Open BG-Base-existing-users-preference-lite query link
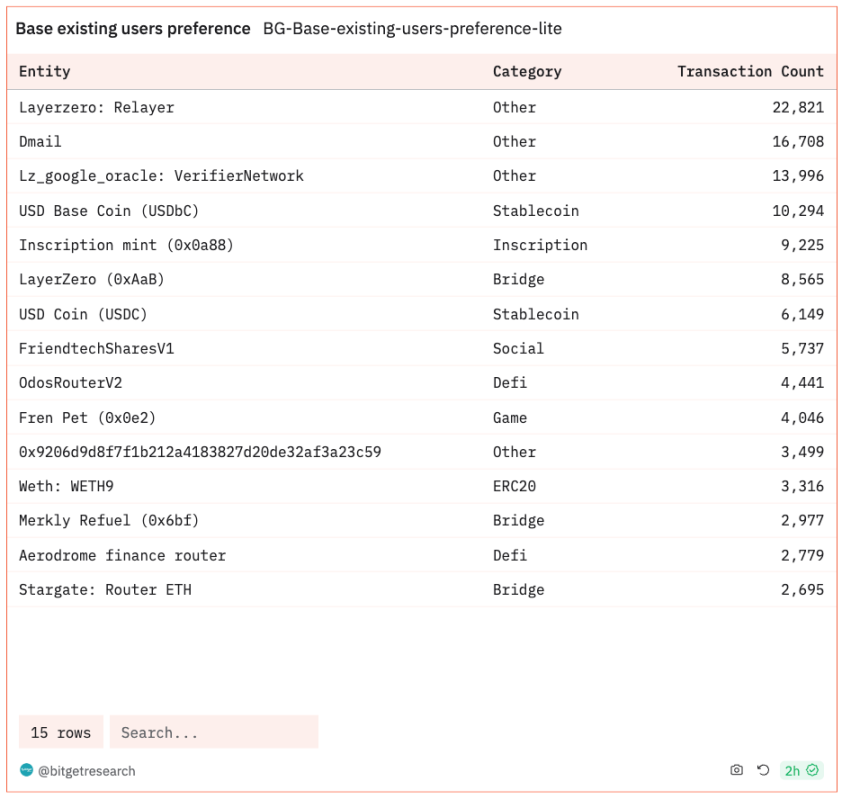This screenshot has width=842, height=799. (412, 29)
